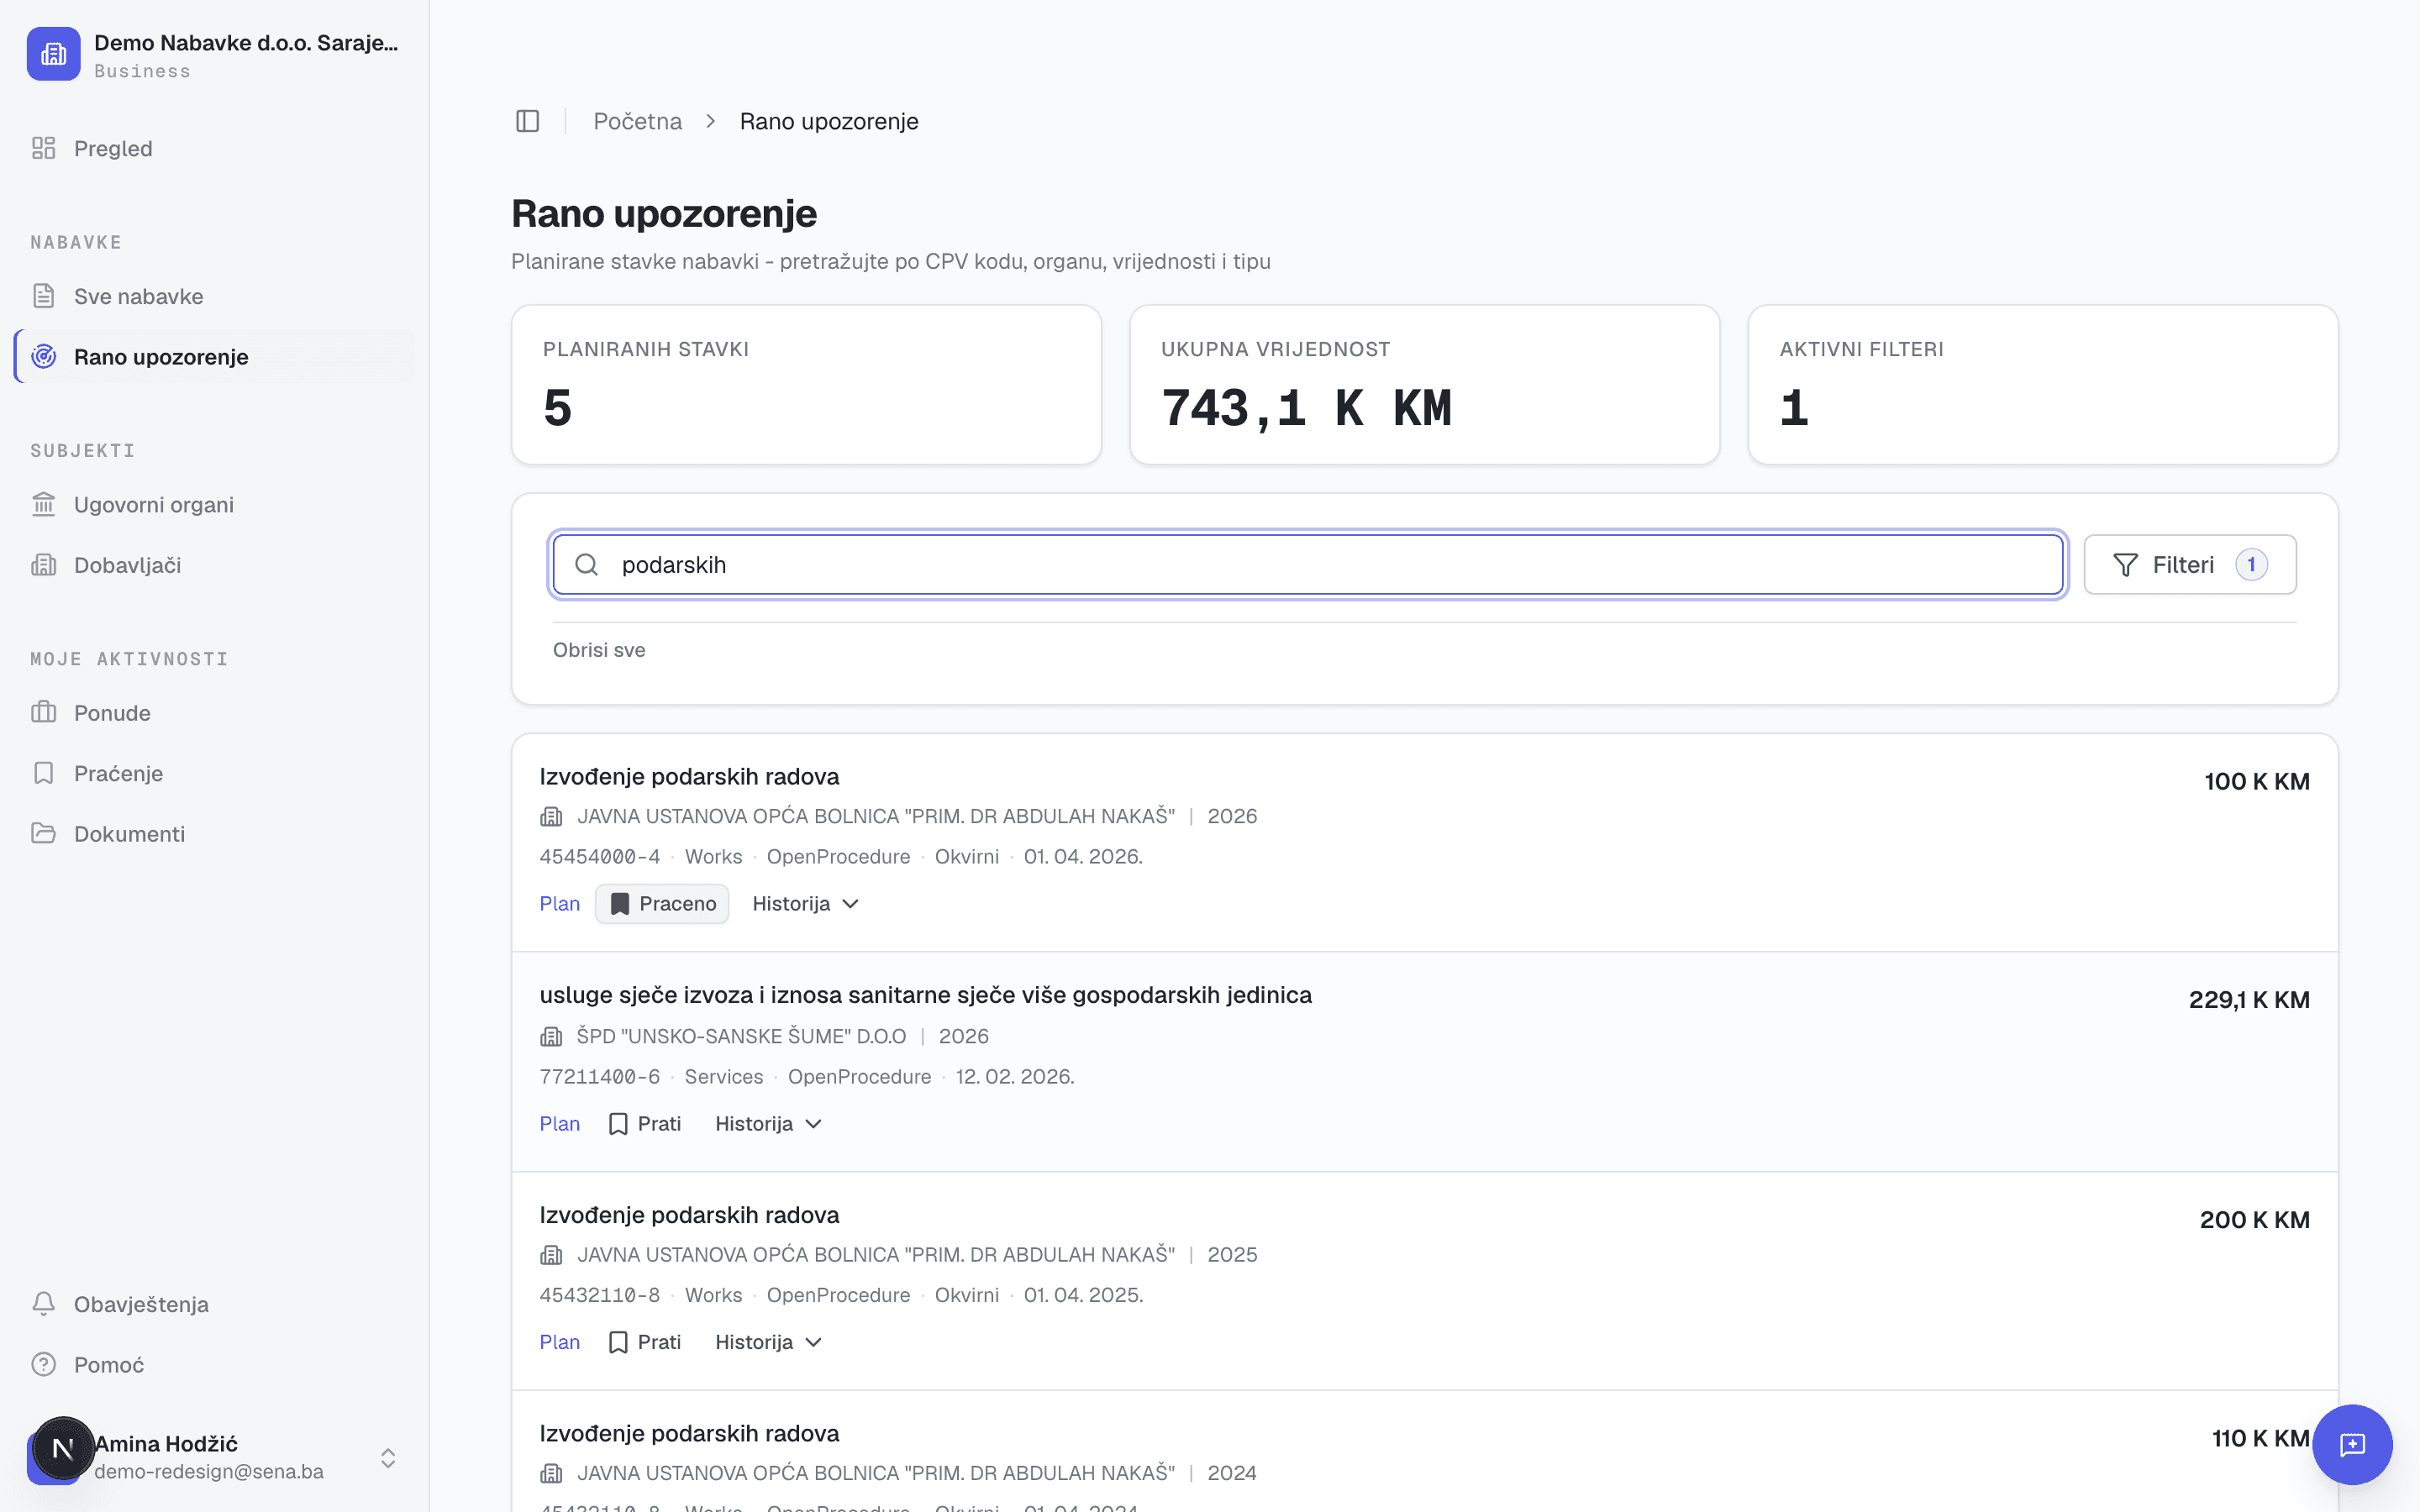Click the 229,1 K KM value
Viewport: 2420px width, 1512px height.
(x=2249, y=1000)
